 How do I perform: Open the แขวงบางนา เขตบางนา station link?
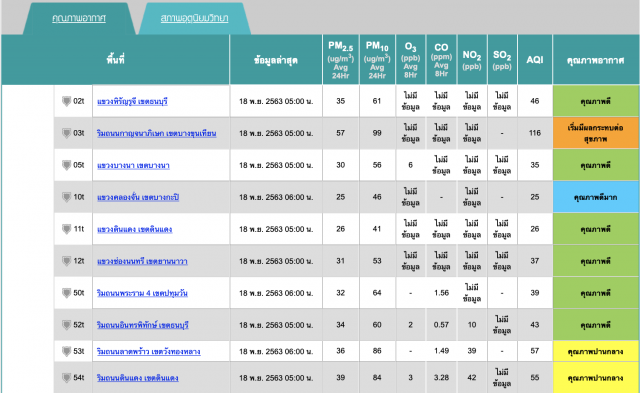pyautogui.click(x=133, y=165)
